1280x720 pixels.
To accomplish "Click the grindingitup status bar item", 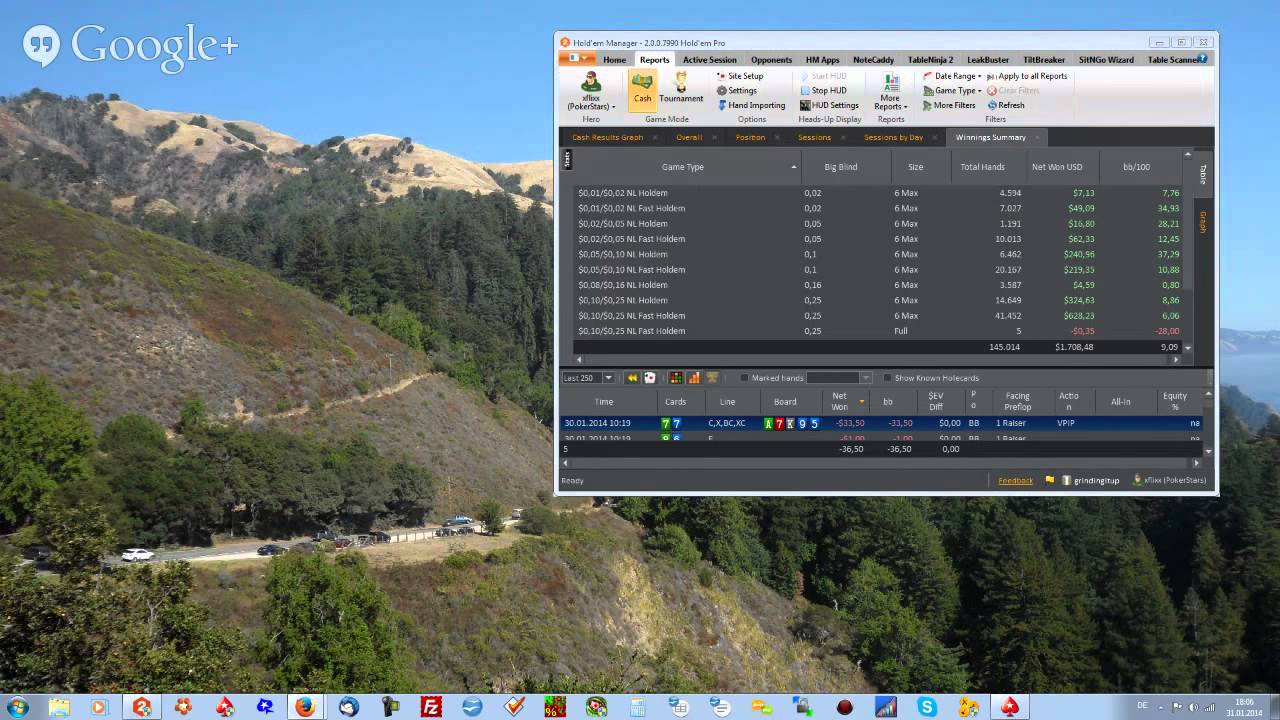I will pos(1089,481).
